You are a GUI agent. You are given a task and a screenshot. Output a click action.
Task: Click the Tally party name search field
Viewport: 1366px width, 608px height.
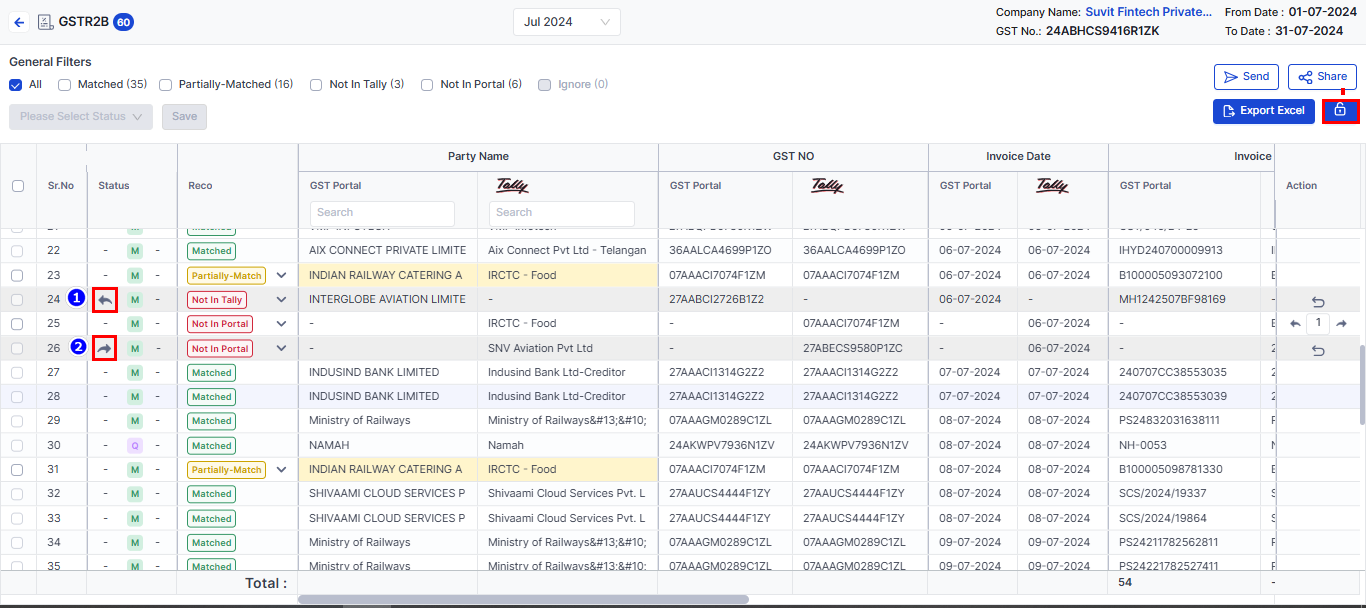pyautogui.click(x=561, y=213)
